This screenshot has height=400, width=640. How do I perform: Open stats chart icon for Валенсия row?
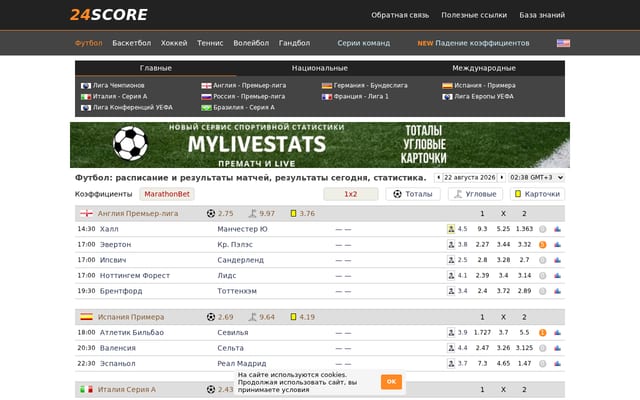[x=558, y=349]
